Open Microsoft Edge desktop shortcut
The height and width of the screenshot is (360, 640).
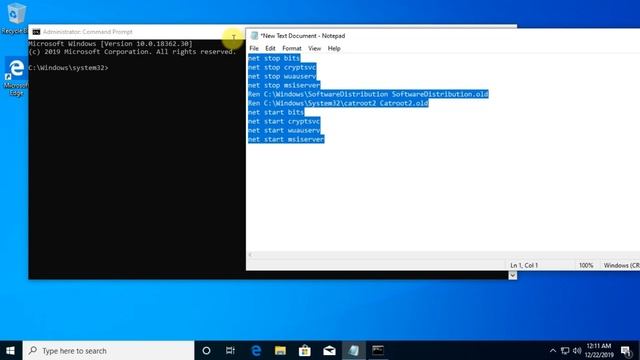[16, 76]
